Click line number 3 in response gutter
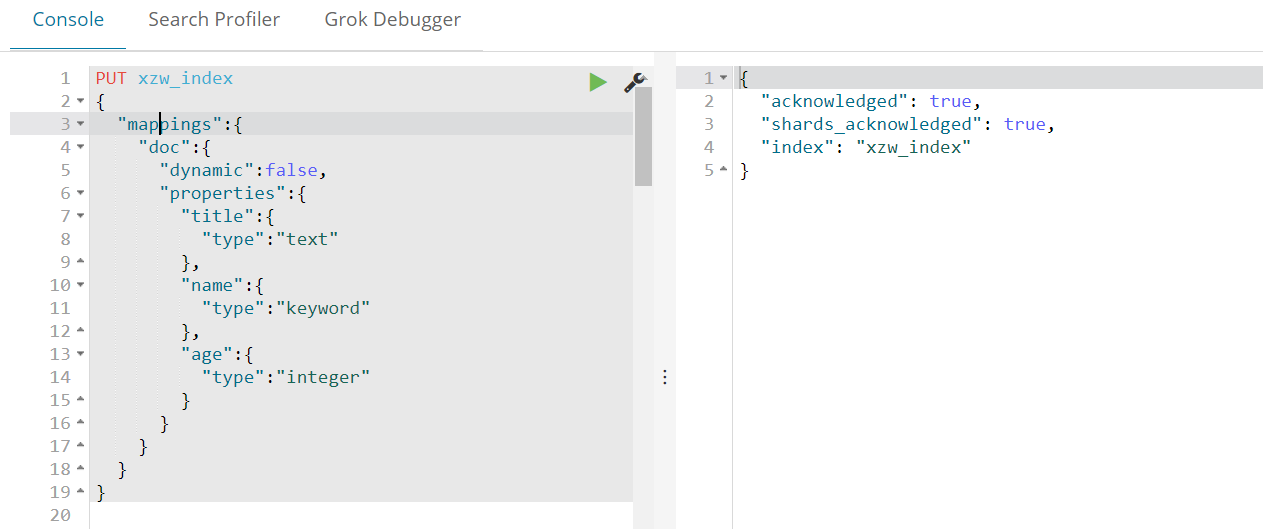The height and width of the screenshot is (529, 1263). (709, 124)
